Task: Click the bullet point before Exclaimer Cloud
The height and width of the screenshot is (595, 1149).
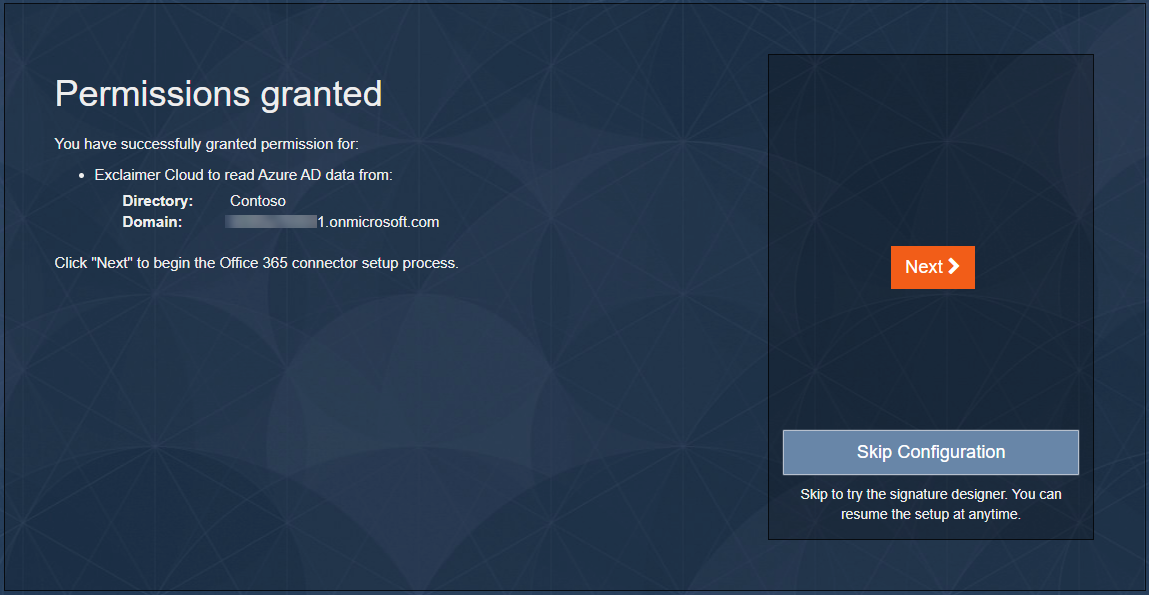Action: [x=81, y=175]
